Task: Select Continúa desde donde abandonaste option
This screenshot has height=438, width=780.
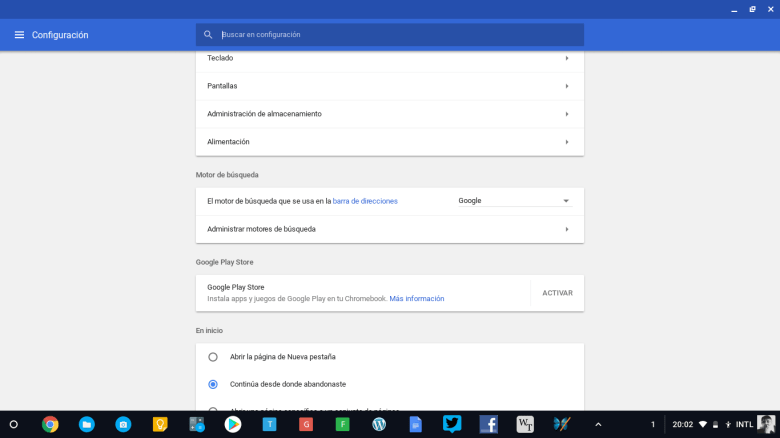Action: click(x=212, y=384)
